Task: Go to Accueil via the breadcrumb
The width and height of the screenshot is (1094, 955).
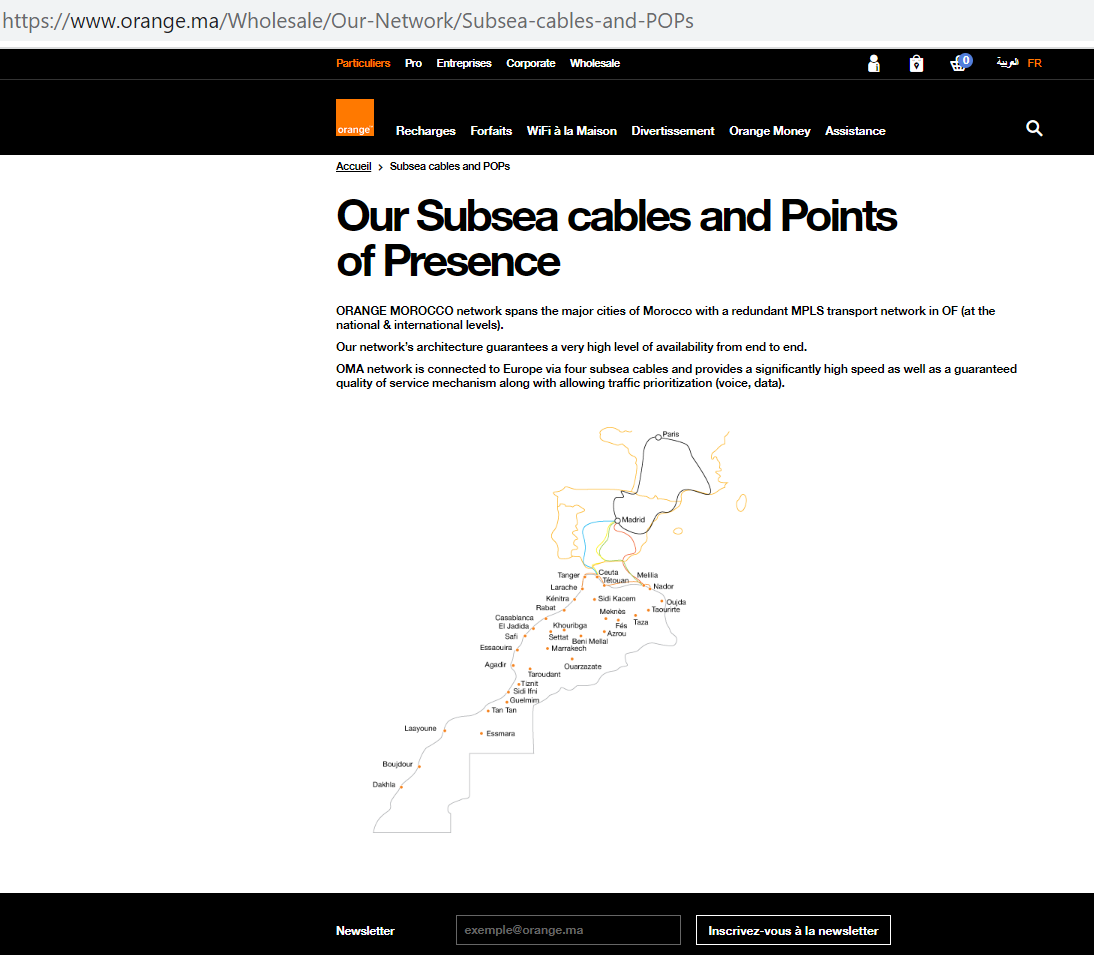Action: (354, 166)
